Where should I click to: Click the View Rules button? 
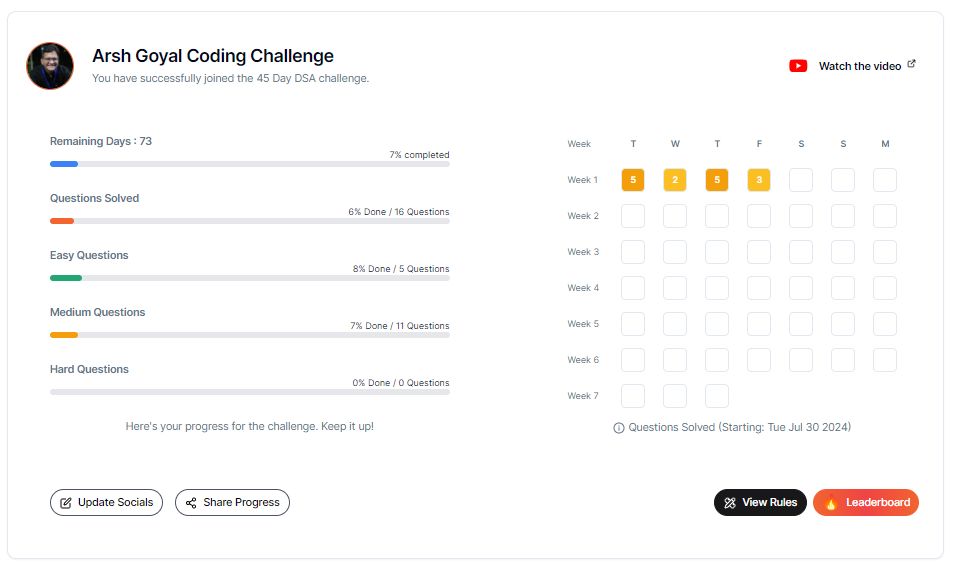pyautogui.click(x=760, y=502)
